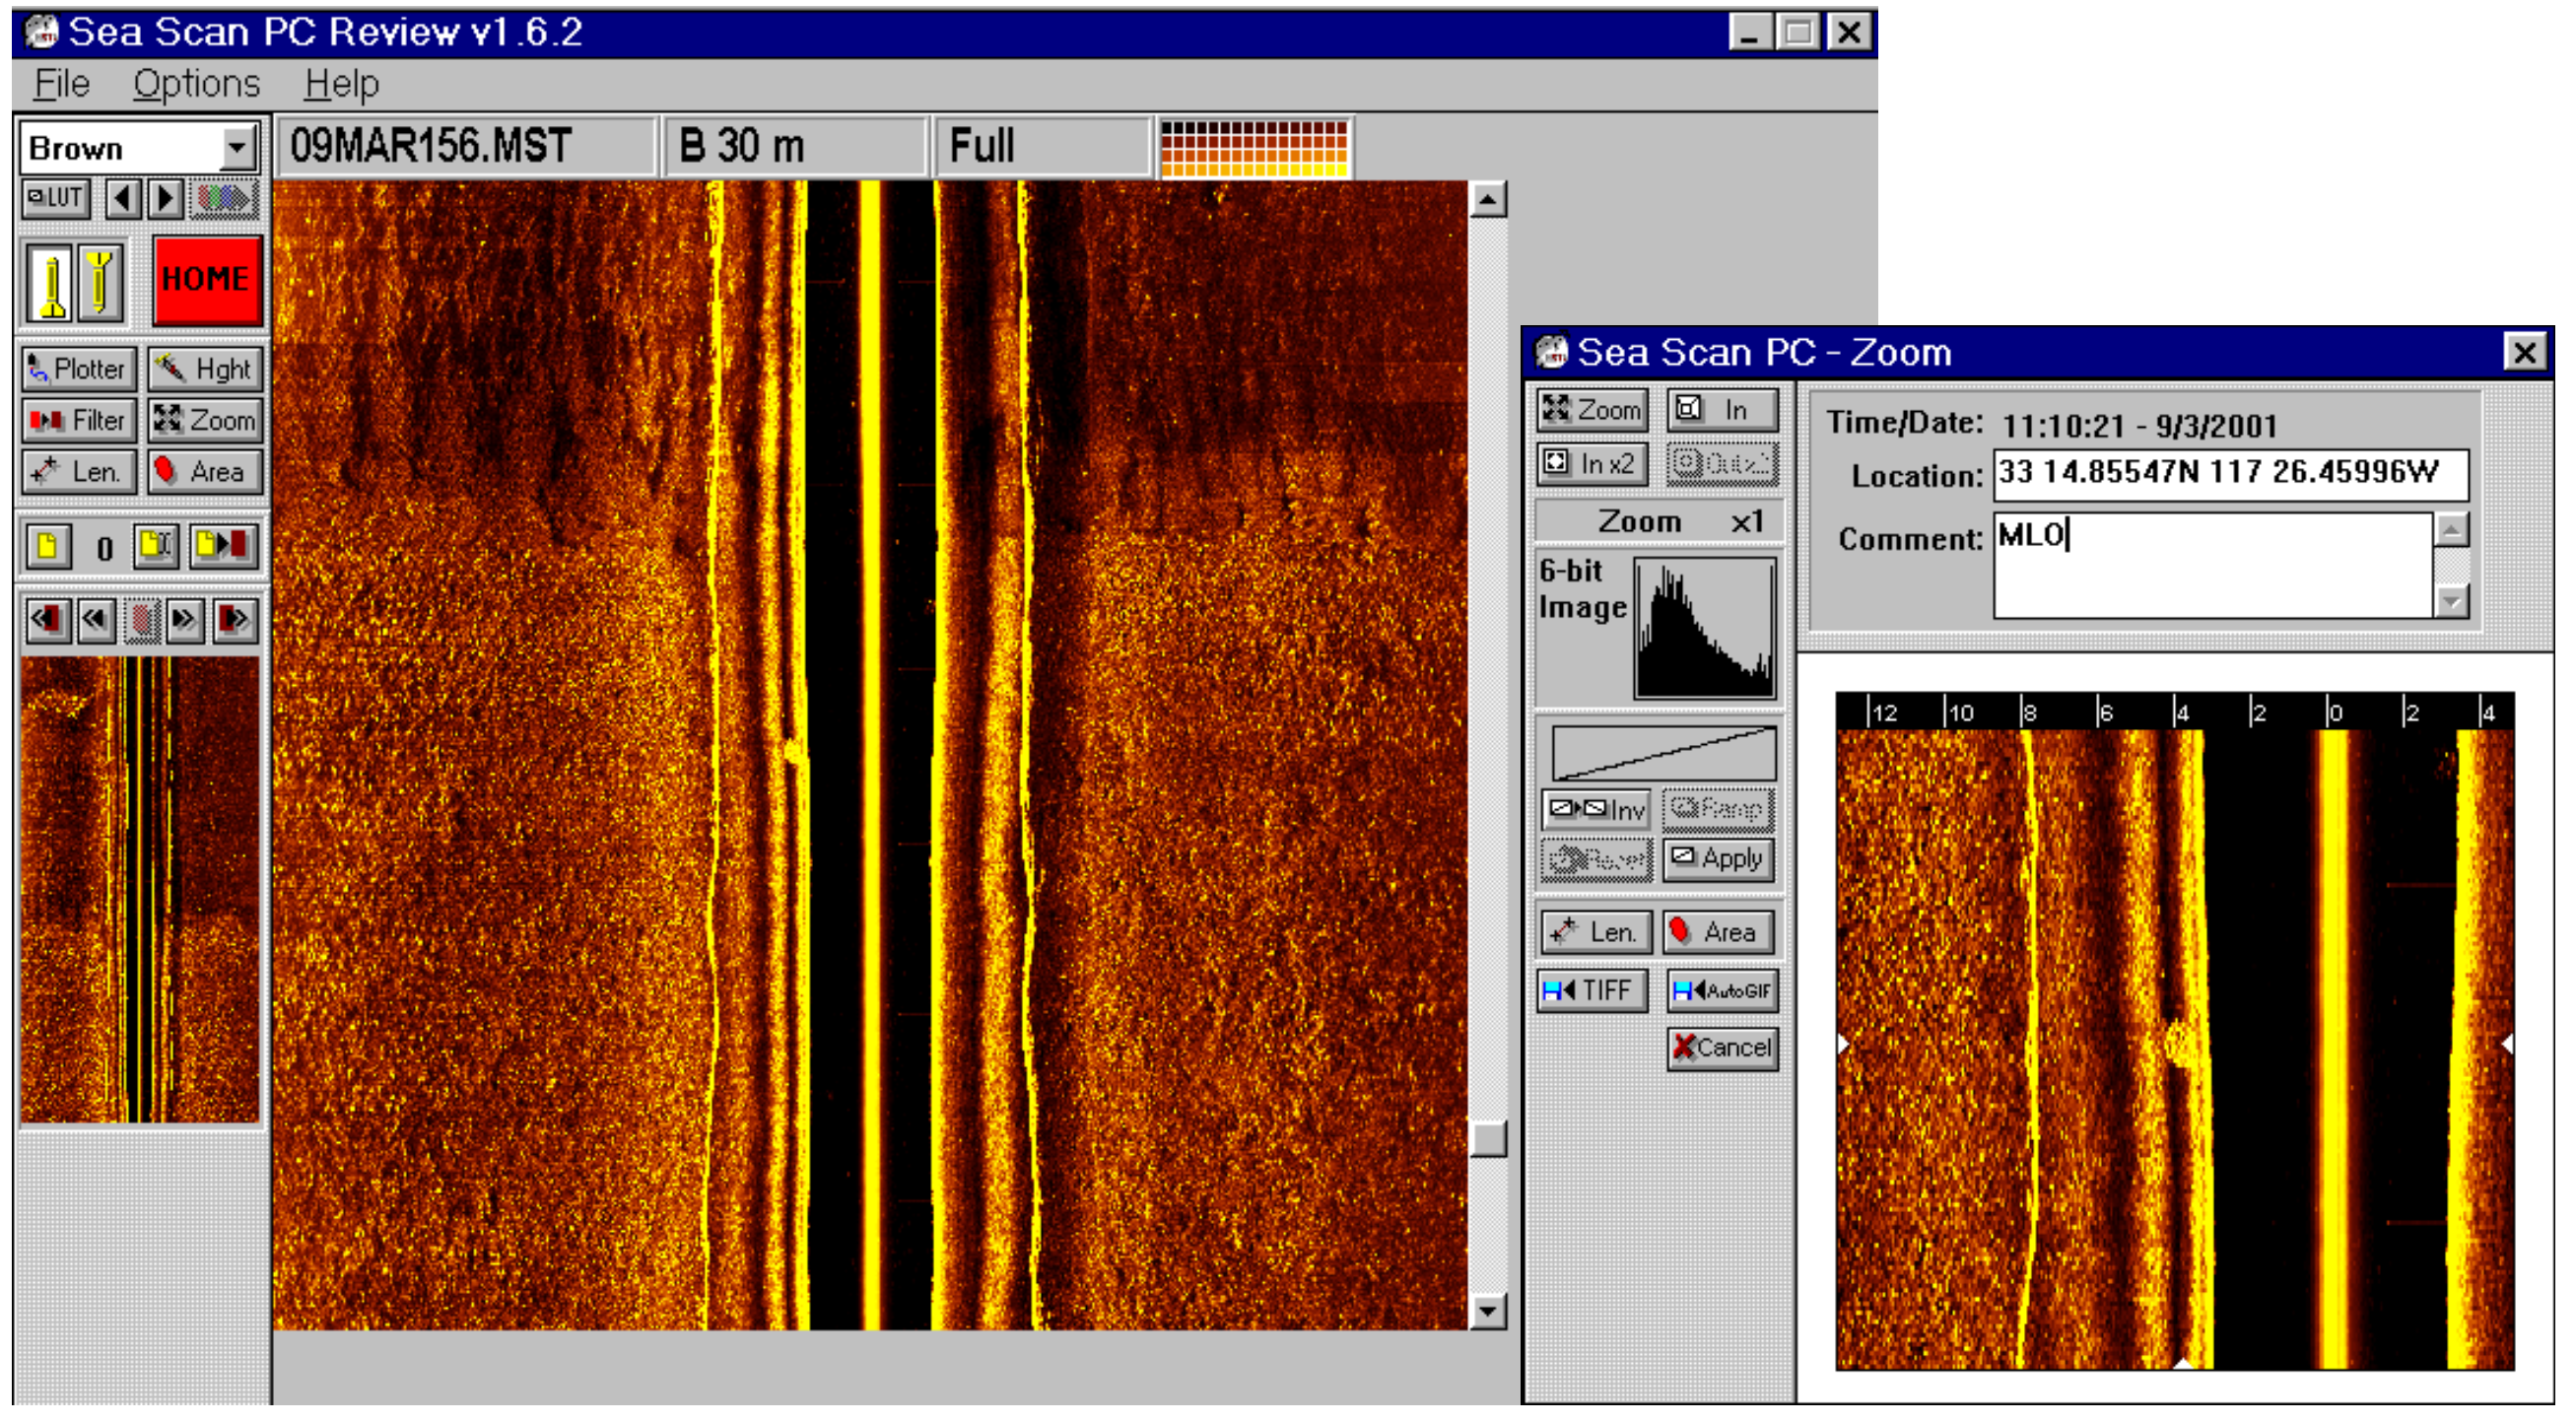Click the Apply contrast button
The height and width of the screenshot is (1423, 2576).
pyautogui.click(x=1719, y=859)
